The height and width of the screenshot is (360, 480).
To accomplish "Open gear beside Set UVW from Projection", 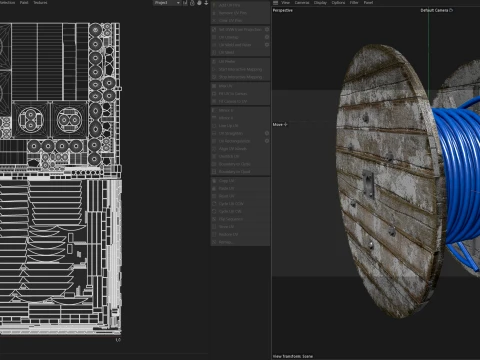I will [x=267, y=29].
